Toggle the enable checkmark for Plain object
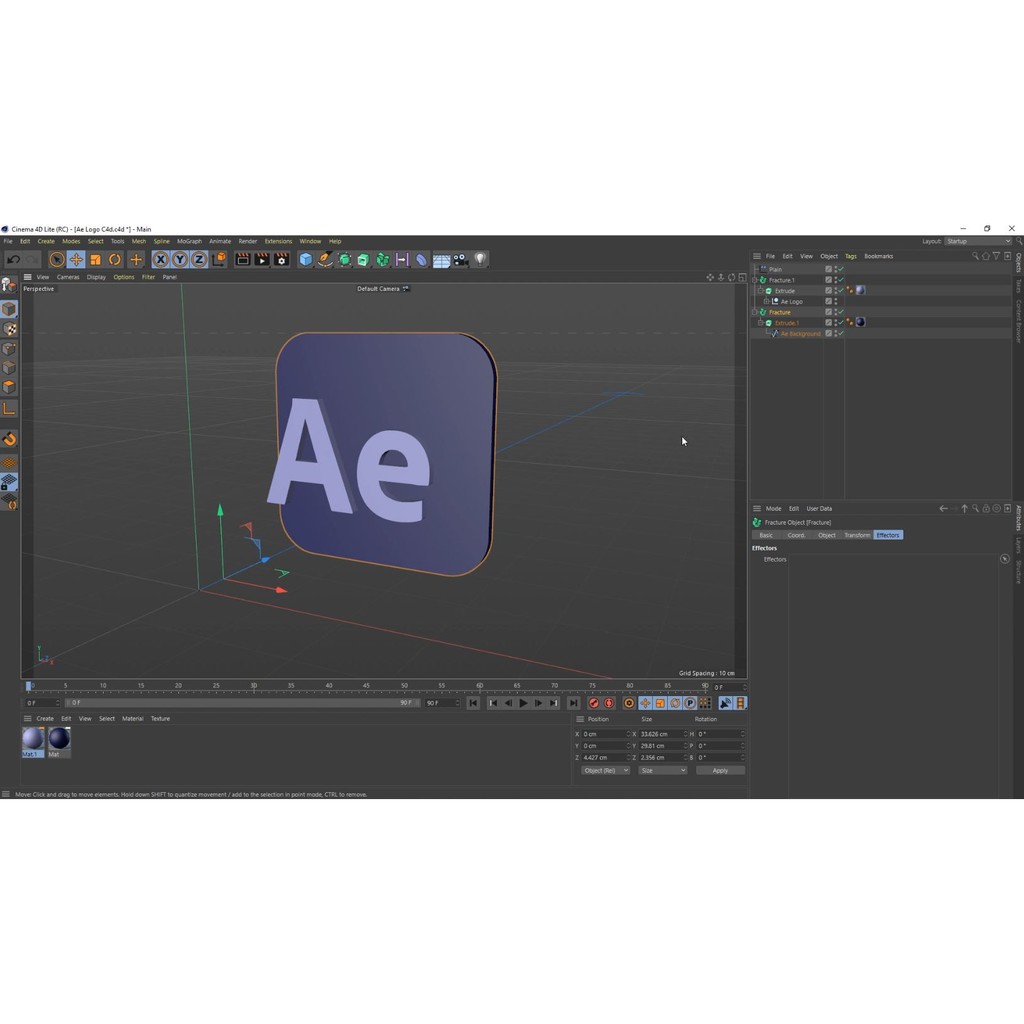The image size is (1024, 1024). coord(841,269)
